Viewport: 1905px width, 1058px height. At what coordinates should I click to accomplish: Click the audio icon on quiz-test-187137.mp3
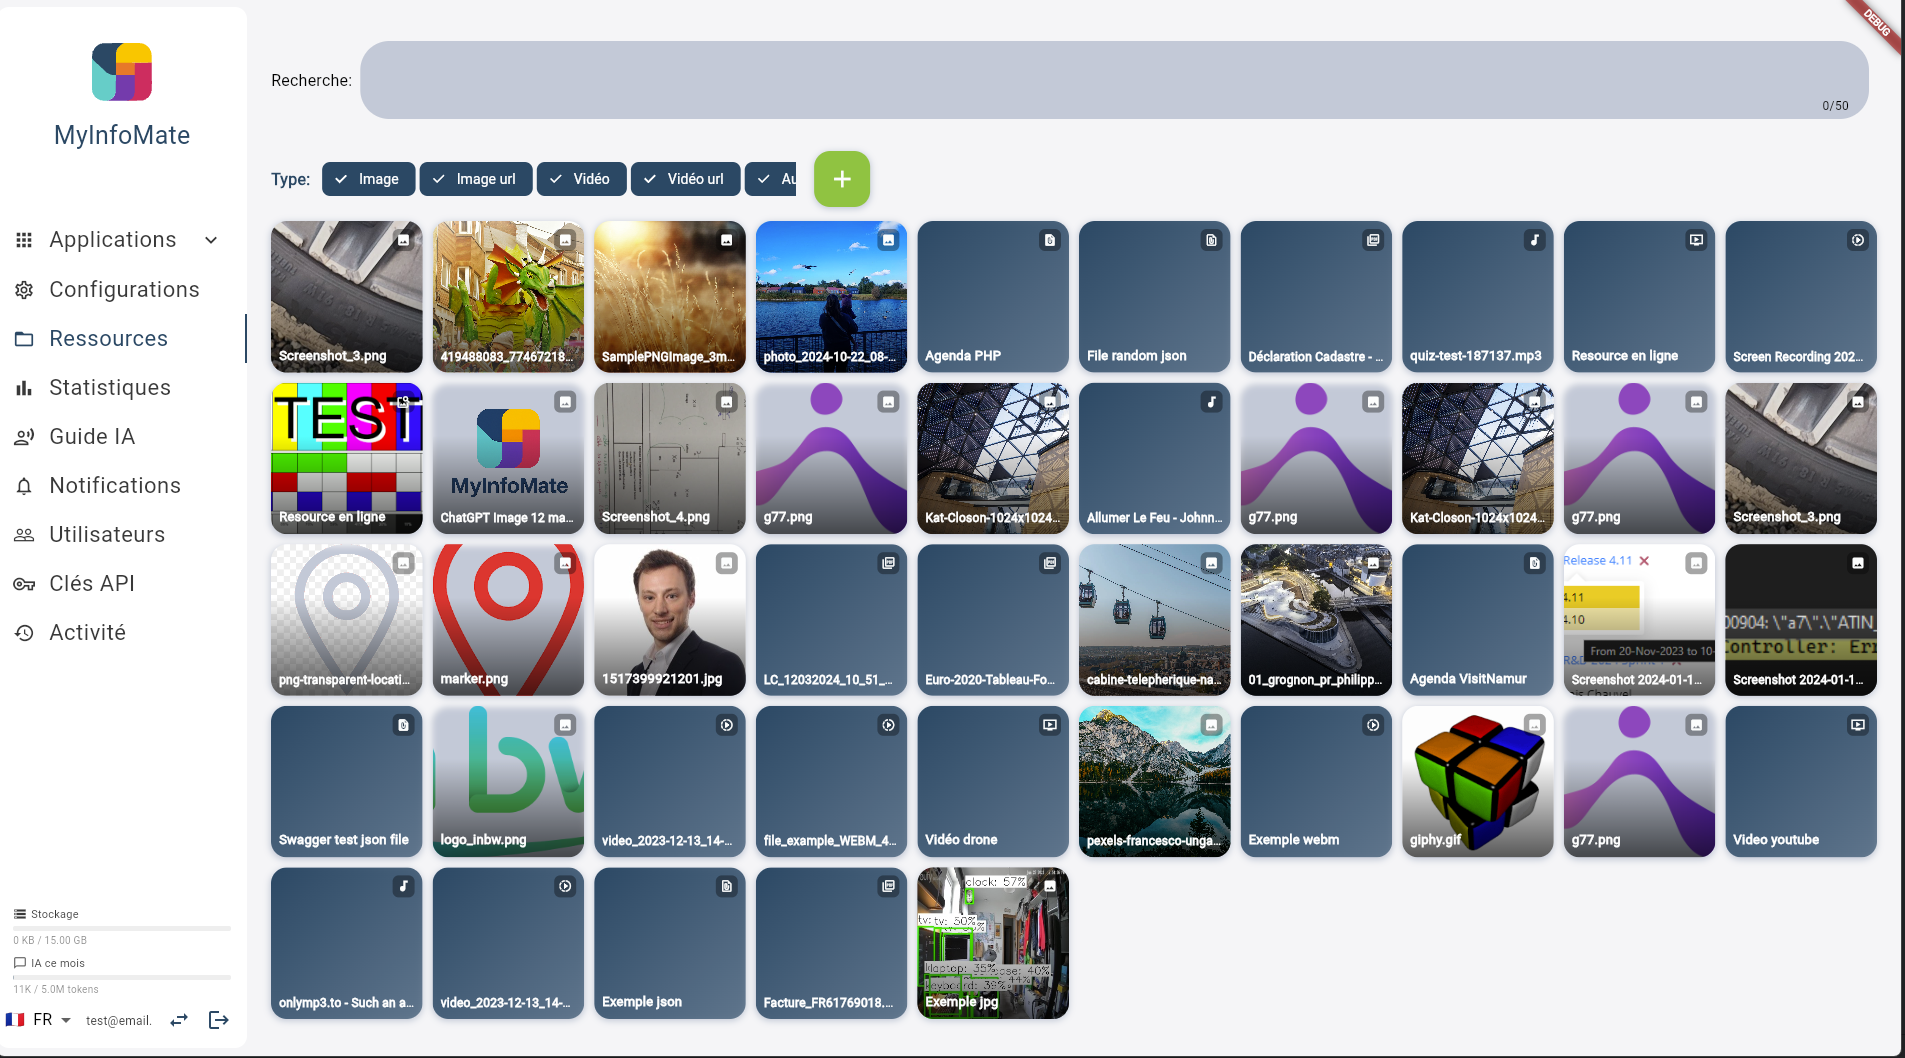pos(1534,240)
